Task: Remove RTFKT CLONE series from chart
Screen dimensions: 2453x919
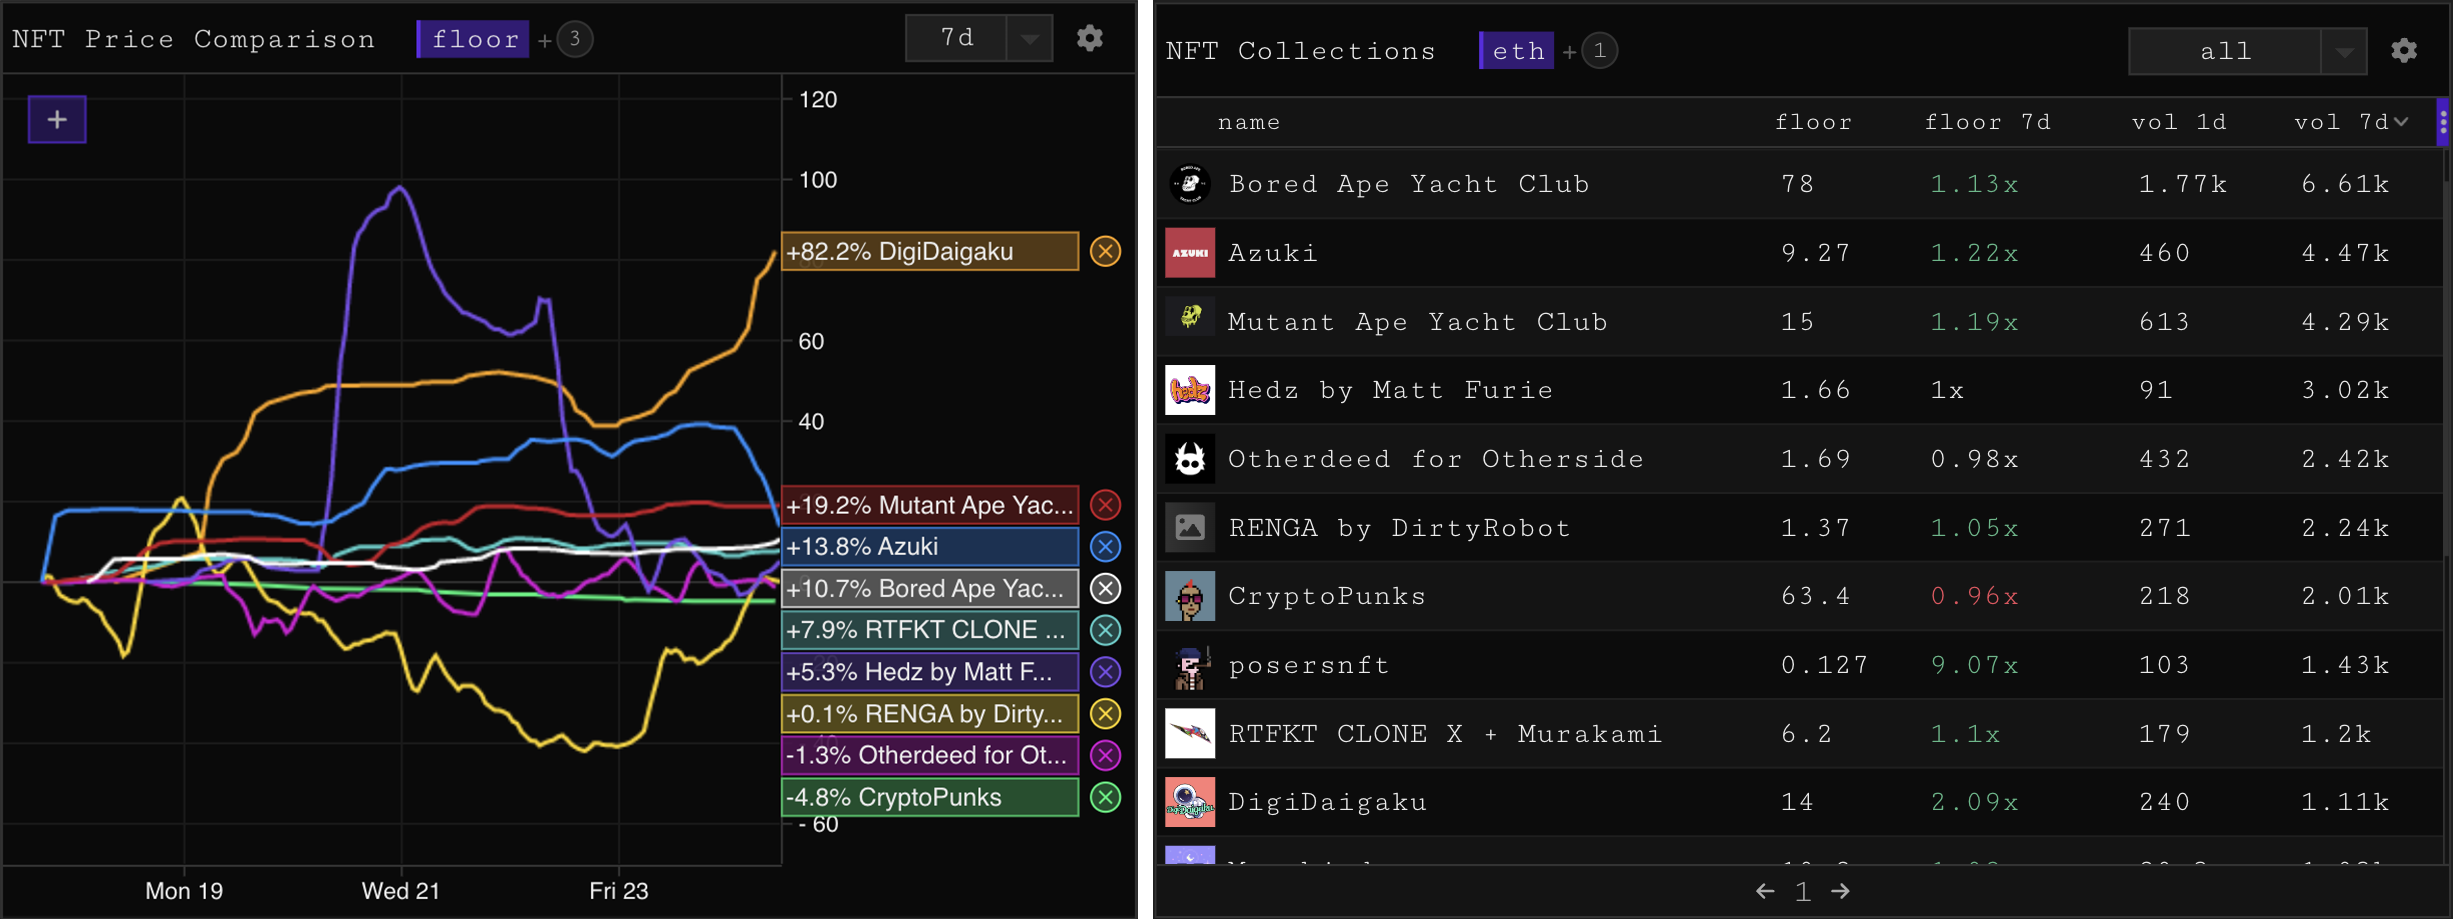Action: coord(1105,630)
